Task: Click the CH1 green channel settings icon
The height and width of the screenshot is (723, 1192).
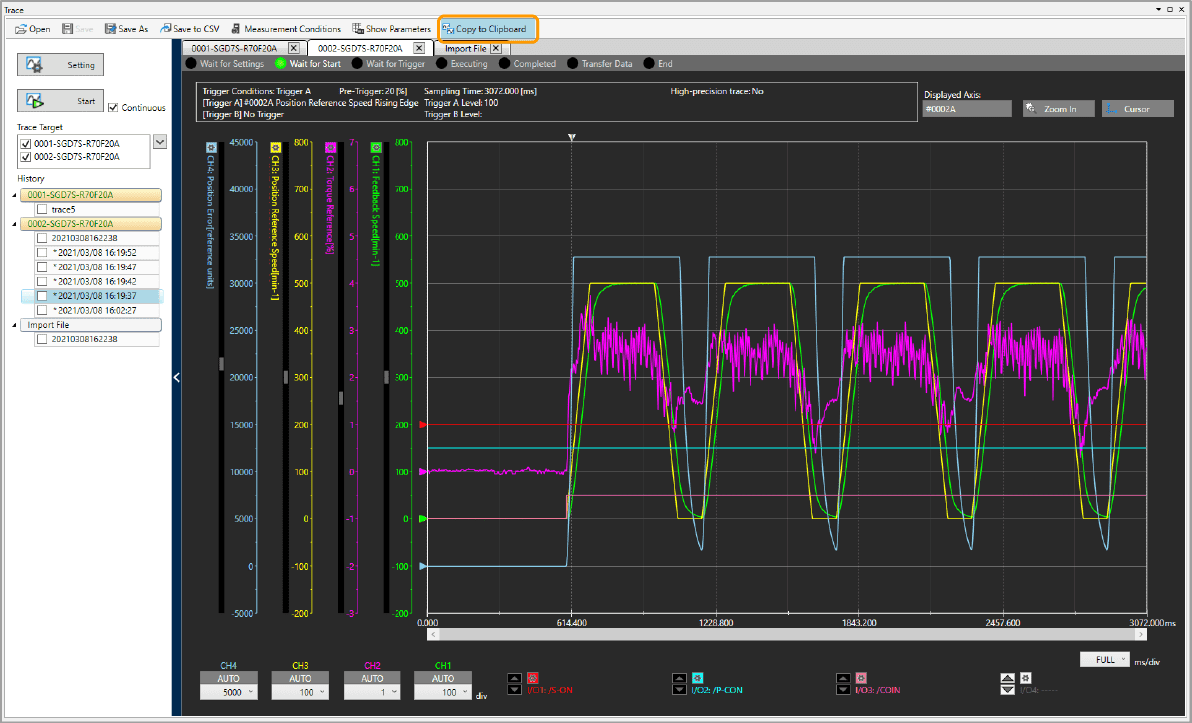Action: click(376, 147)
